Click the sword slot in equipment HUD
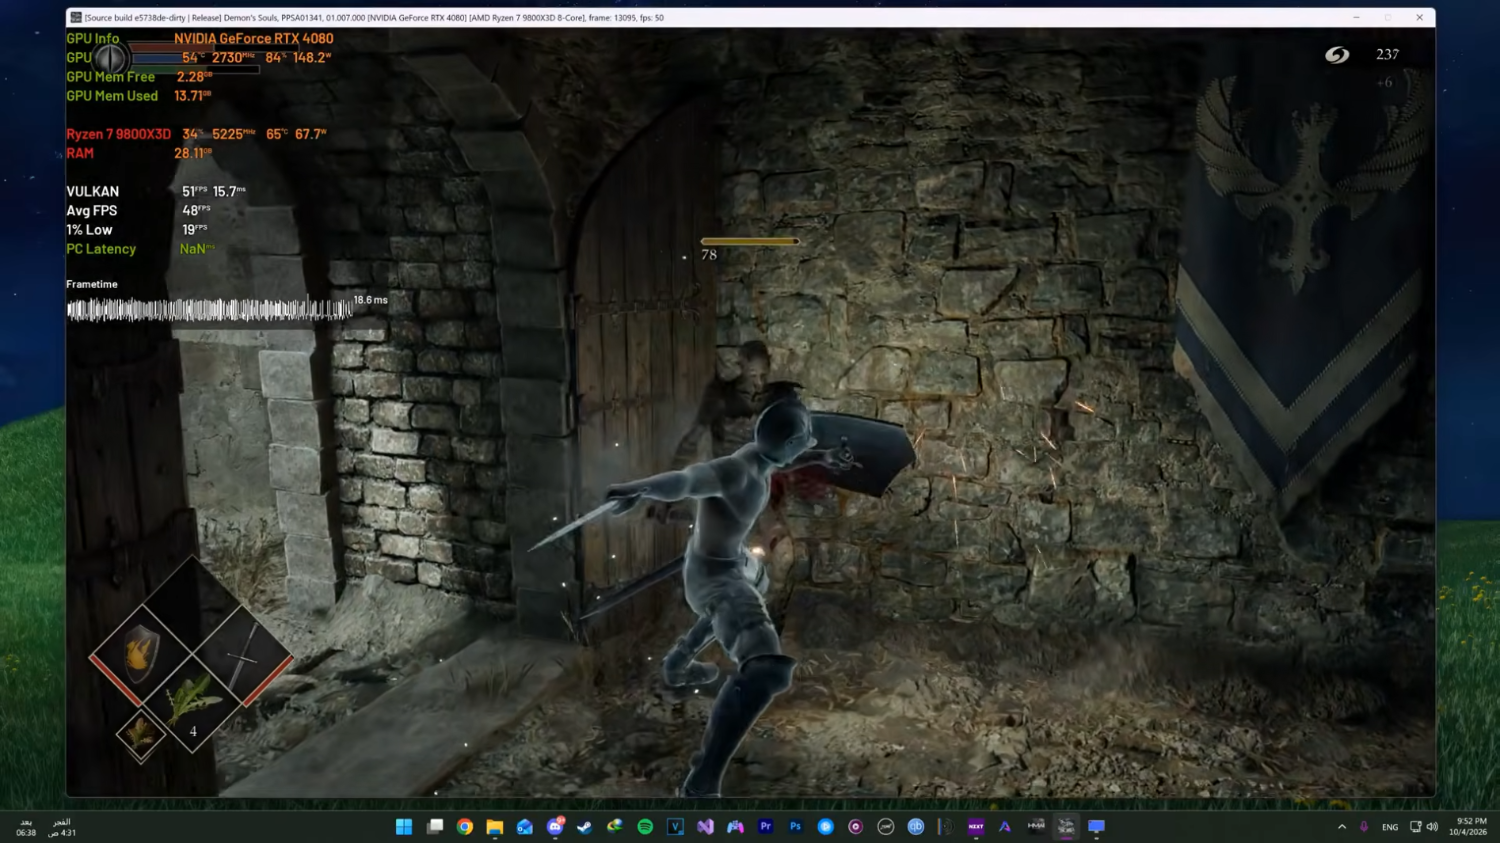 [x=243, y=657]
